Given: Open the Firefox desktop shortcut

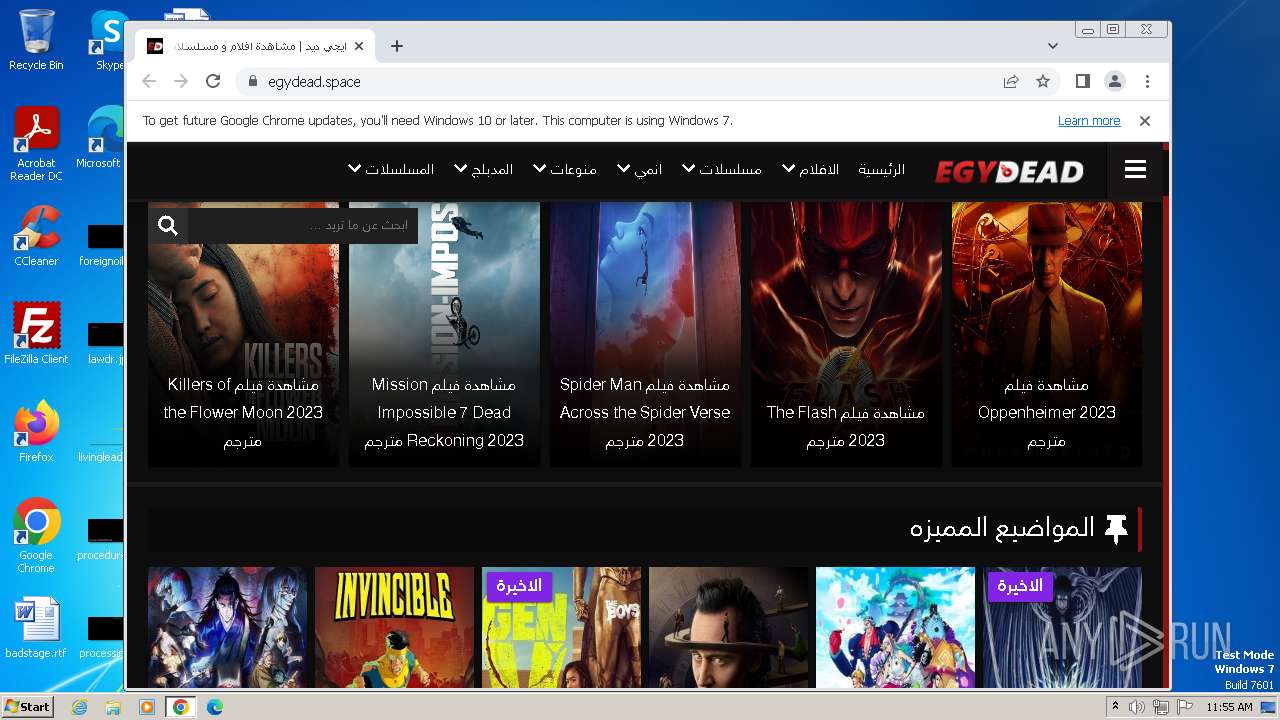Looking at the screenshot, I should click(36, 431).
